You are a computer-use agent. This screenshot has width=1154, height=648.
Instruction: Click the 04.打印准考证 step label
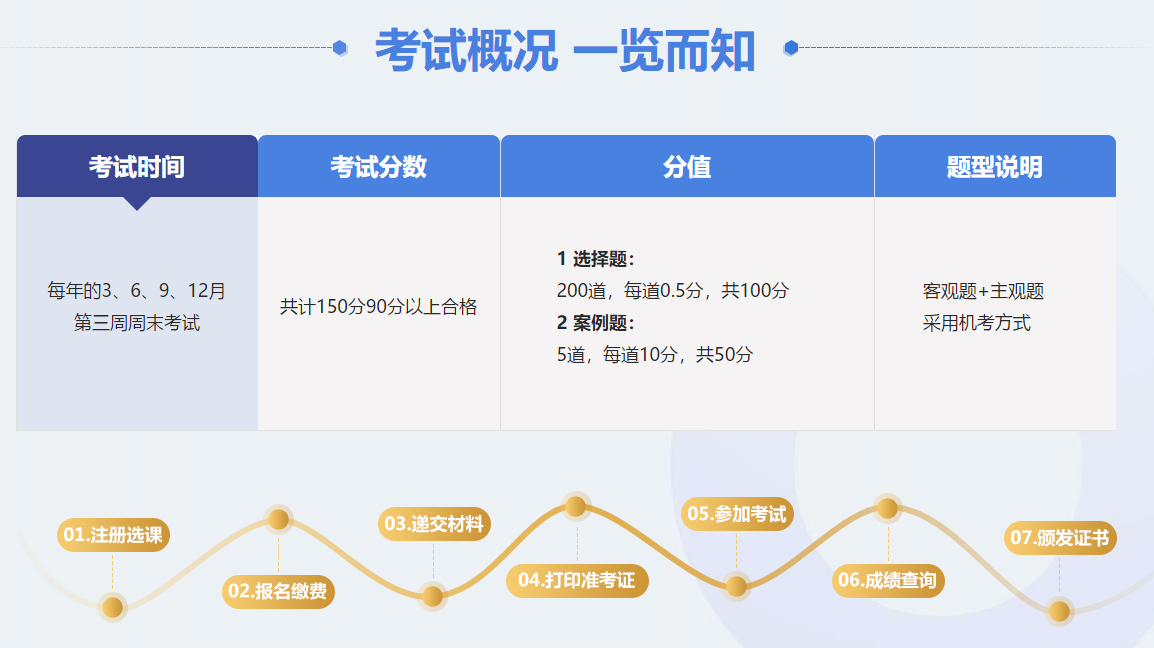577,580
